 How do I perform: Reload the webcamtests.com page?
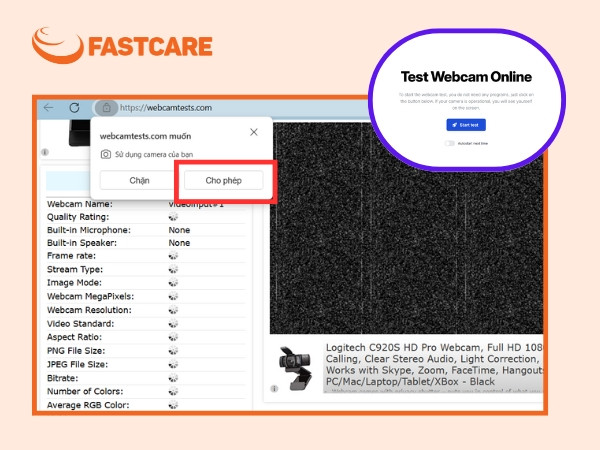(74, 108)
